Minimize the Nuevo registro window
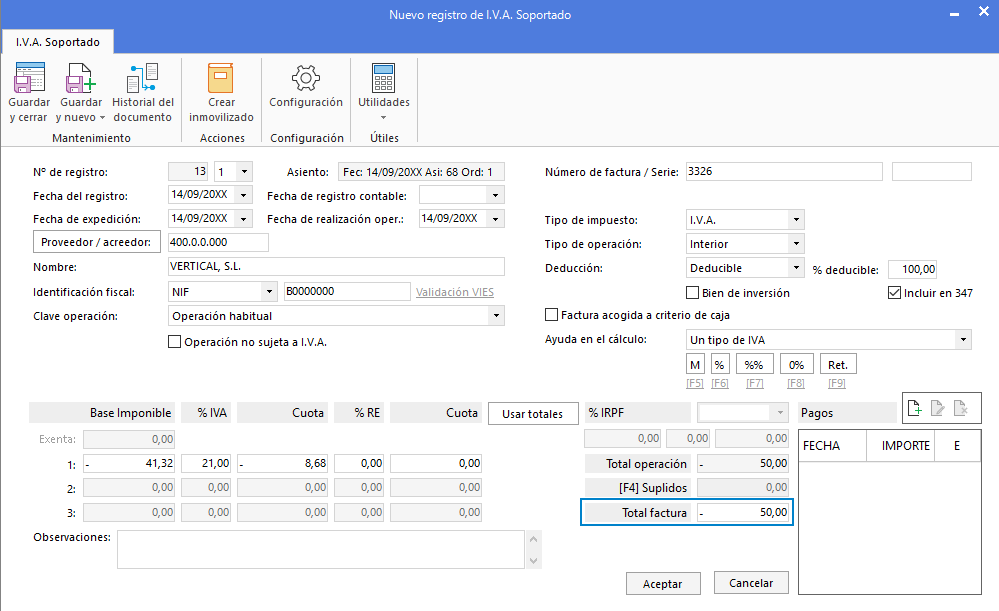 click(x=954, y=14)
